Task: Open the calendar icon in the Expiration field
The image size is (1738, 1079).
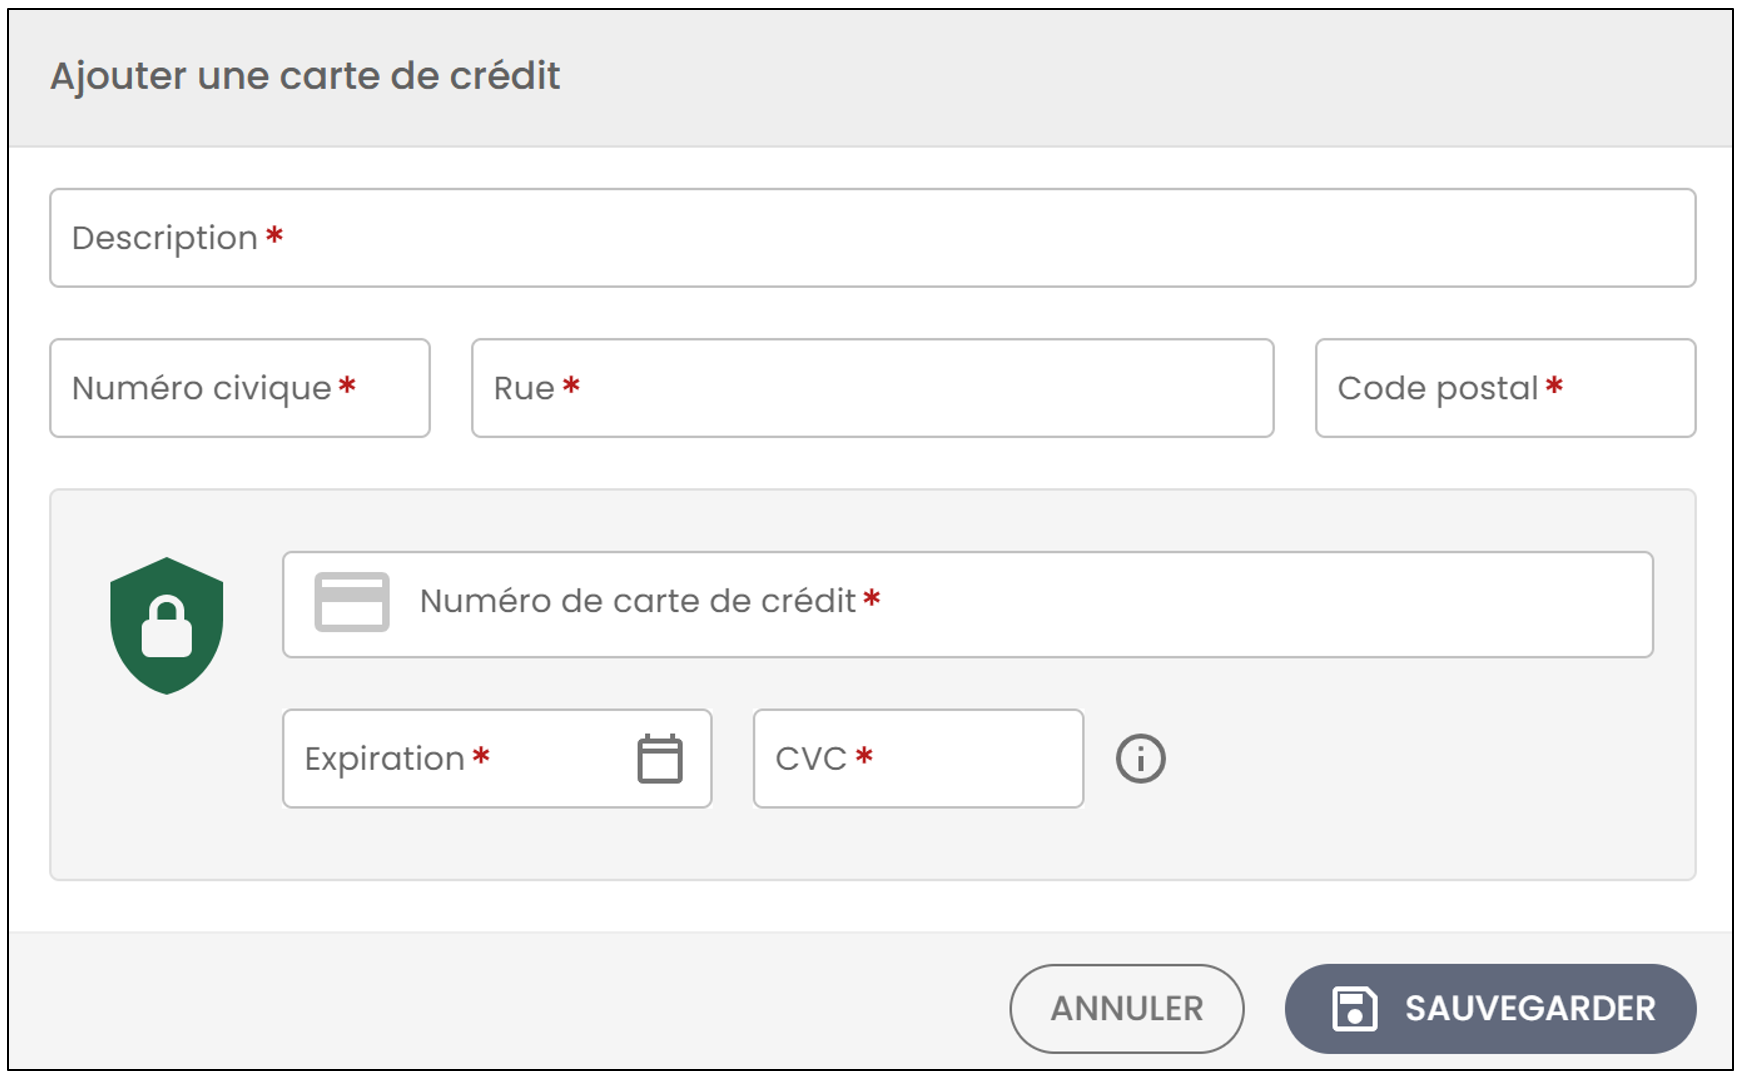Action: (x=660, y=759)
